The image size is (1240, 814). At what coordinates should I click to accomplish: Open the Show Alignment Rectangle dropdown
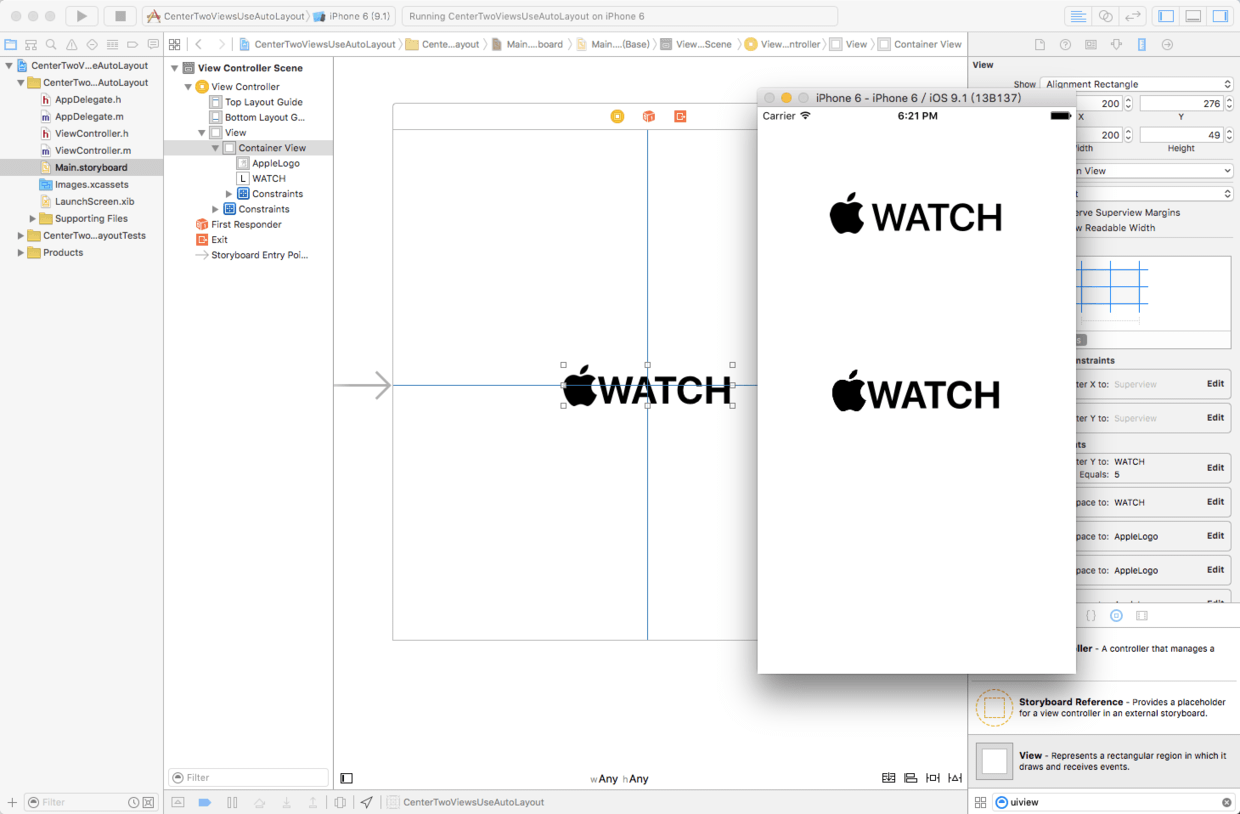point(1137,84)
